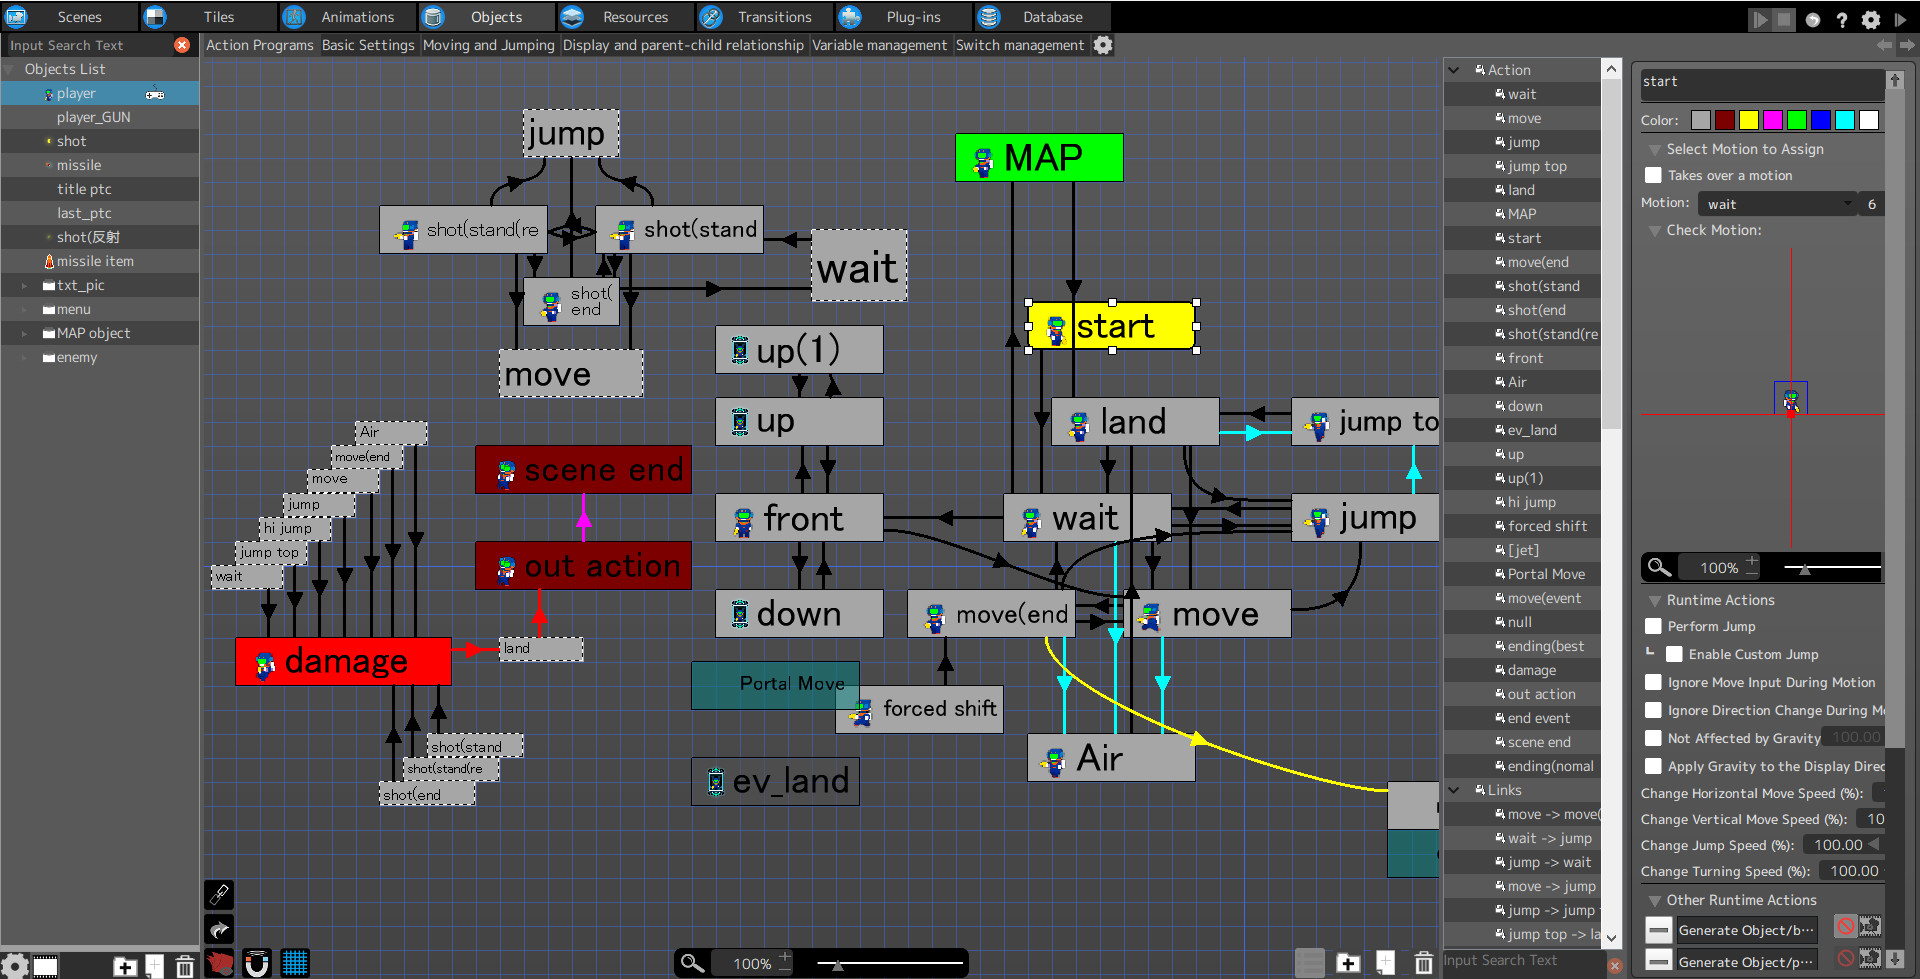Image resolution: width=1920 pixels, height=979 pixels.
Task: Select the link connection tool on the canvas
Action: pos(219,895)
